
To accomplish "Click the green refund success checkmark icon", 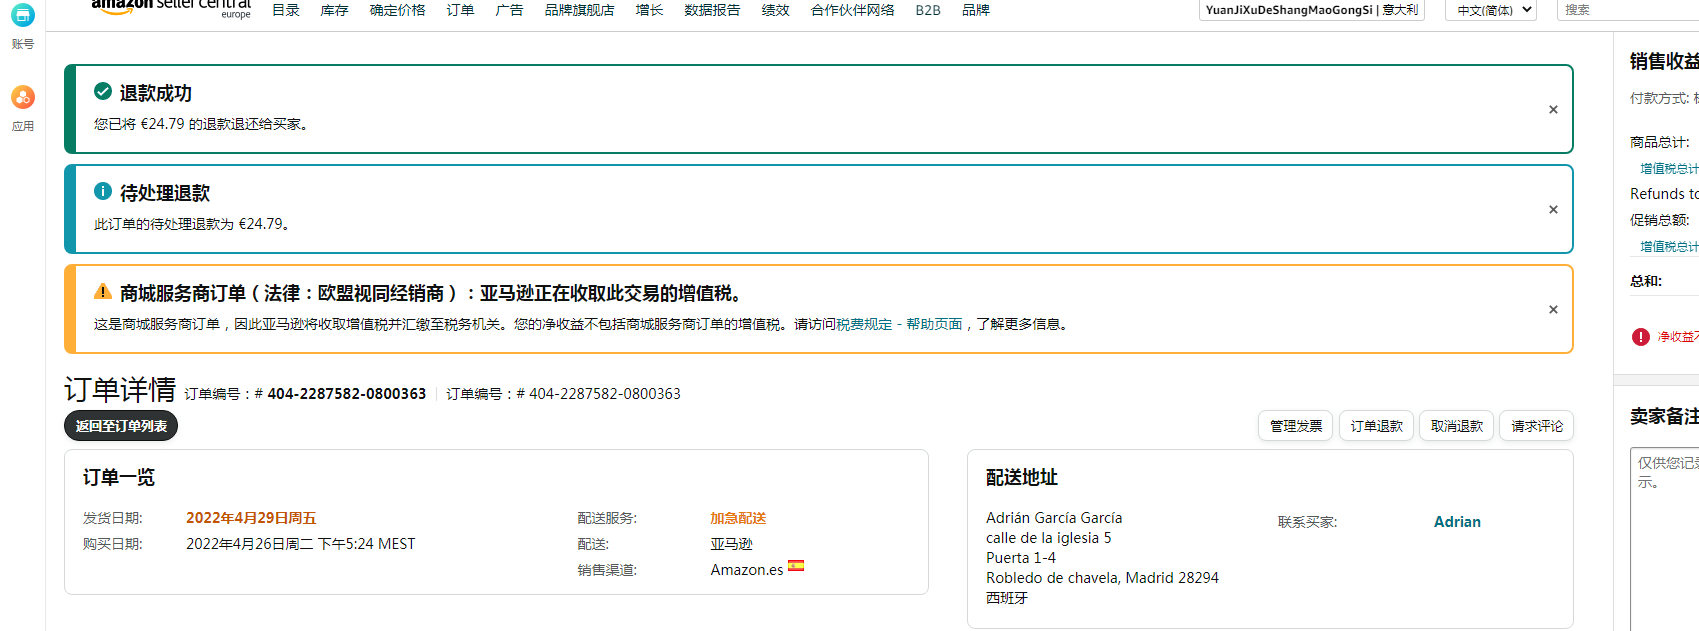I will pos(103,92).
